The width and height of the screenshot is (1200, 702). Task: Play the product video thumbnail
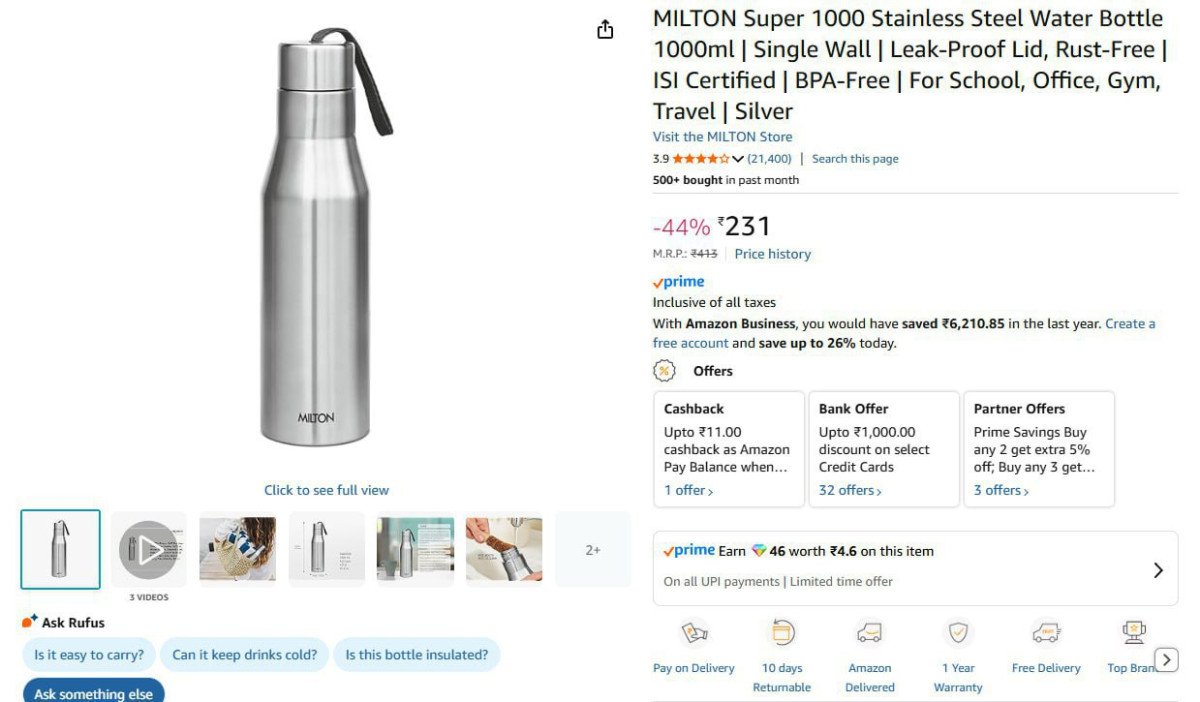(x=149, y=549)
